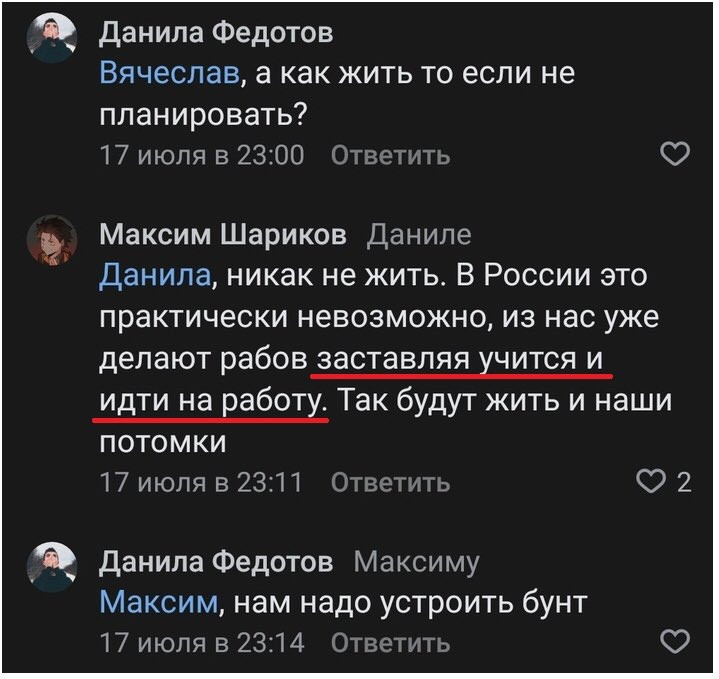Open the avatar beside the "Вячеслав" comment
The height and width of the screenshot is (679, 719).
point(51,41)
